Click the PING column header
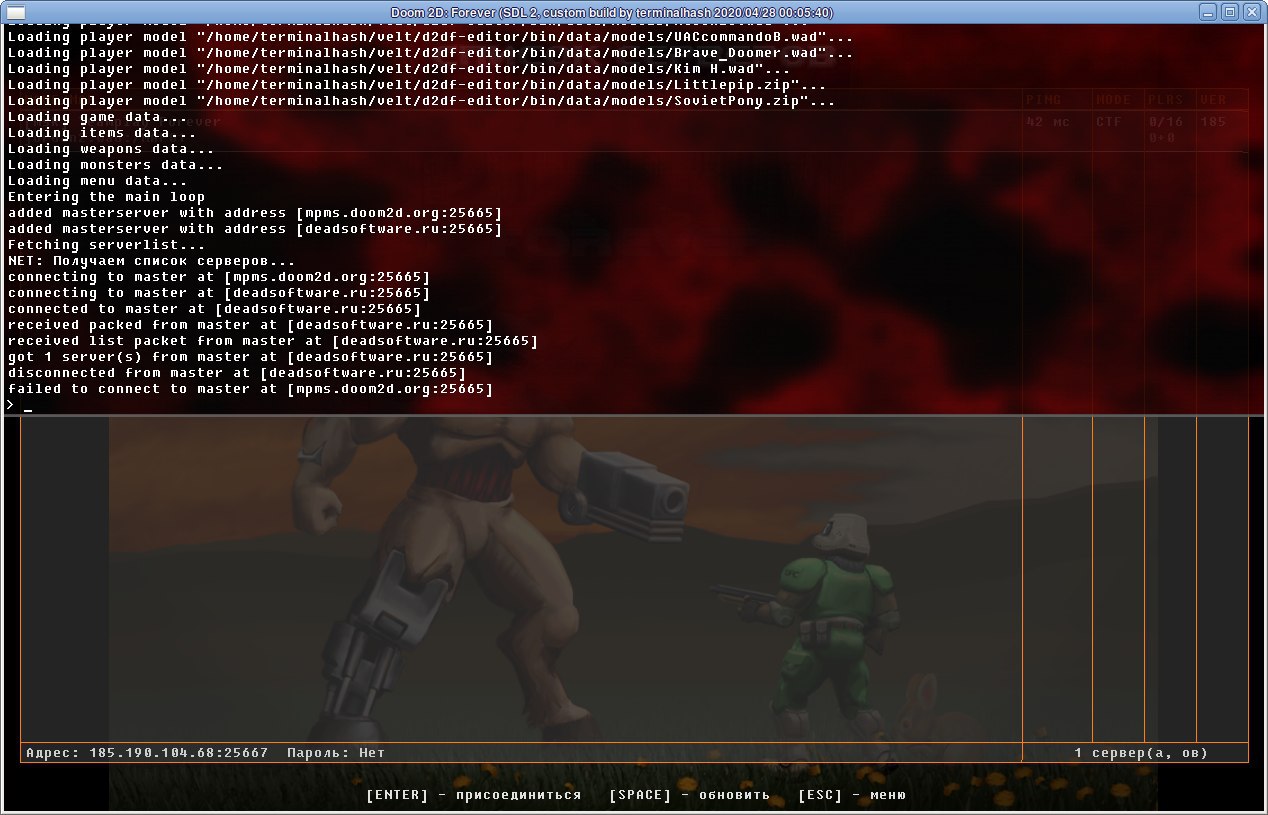1268x815 pixels. tap(1044, 100)
